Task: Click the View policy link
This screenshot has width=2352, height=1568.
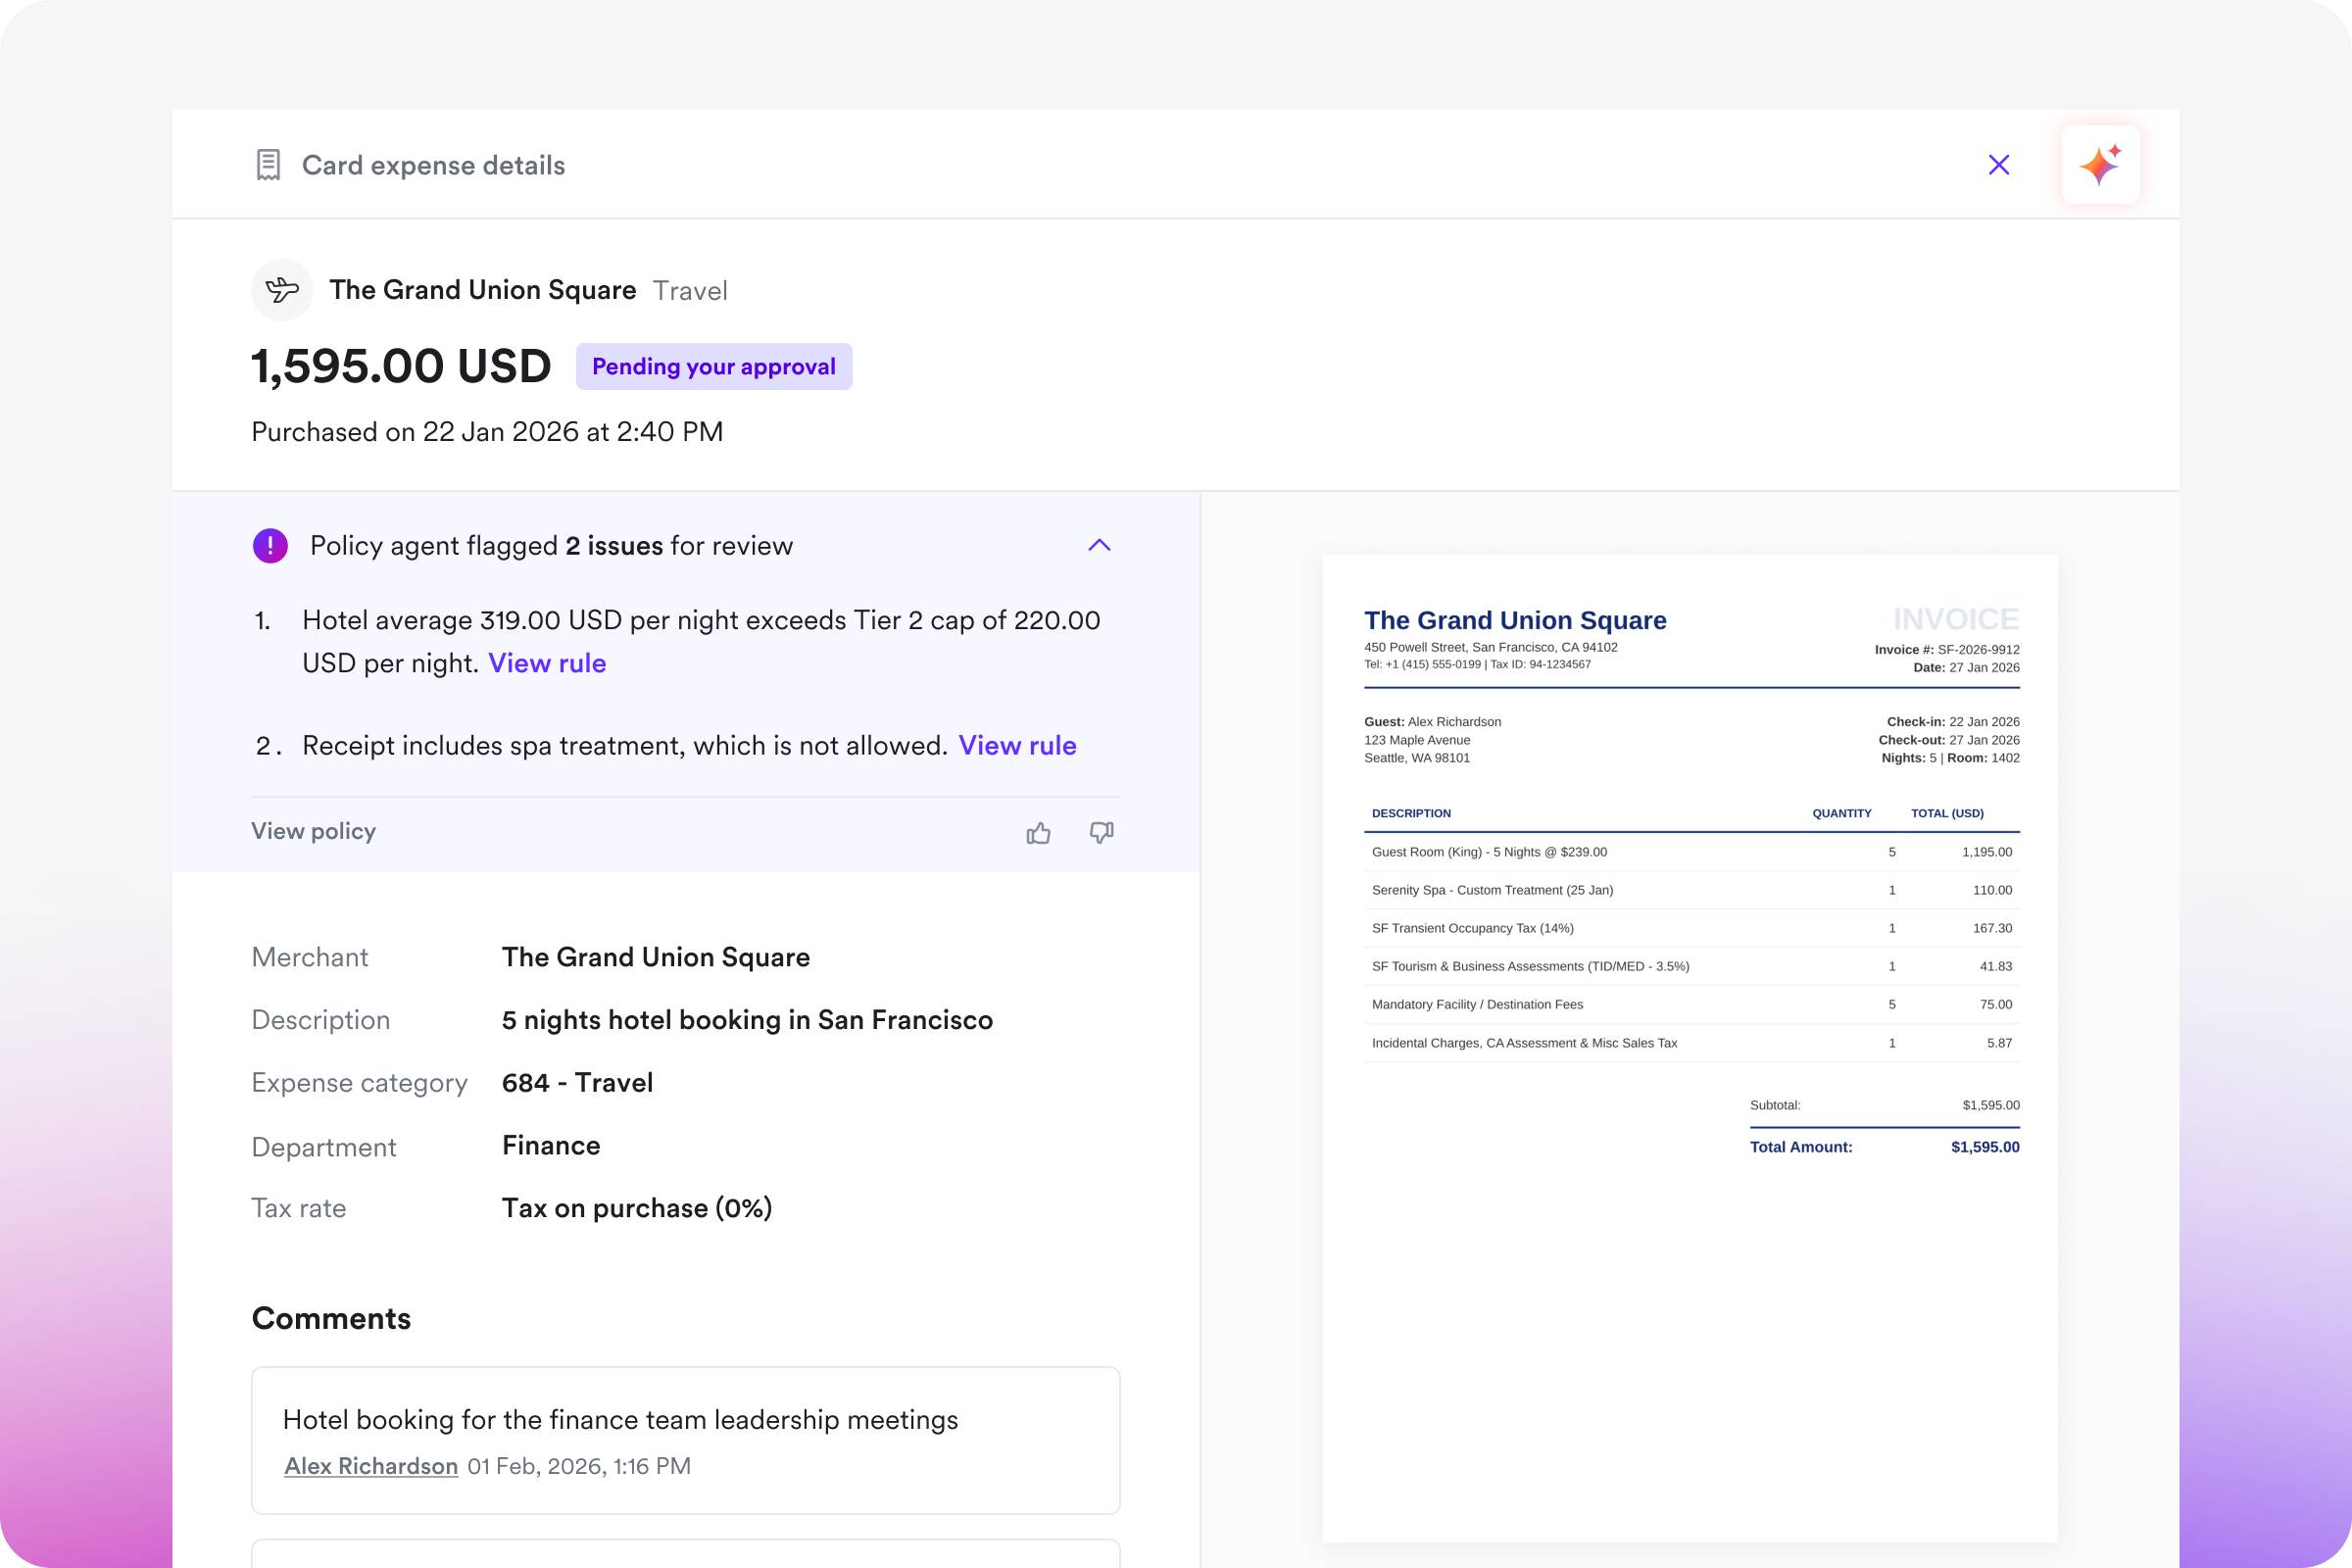Action: (313, 832)
